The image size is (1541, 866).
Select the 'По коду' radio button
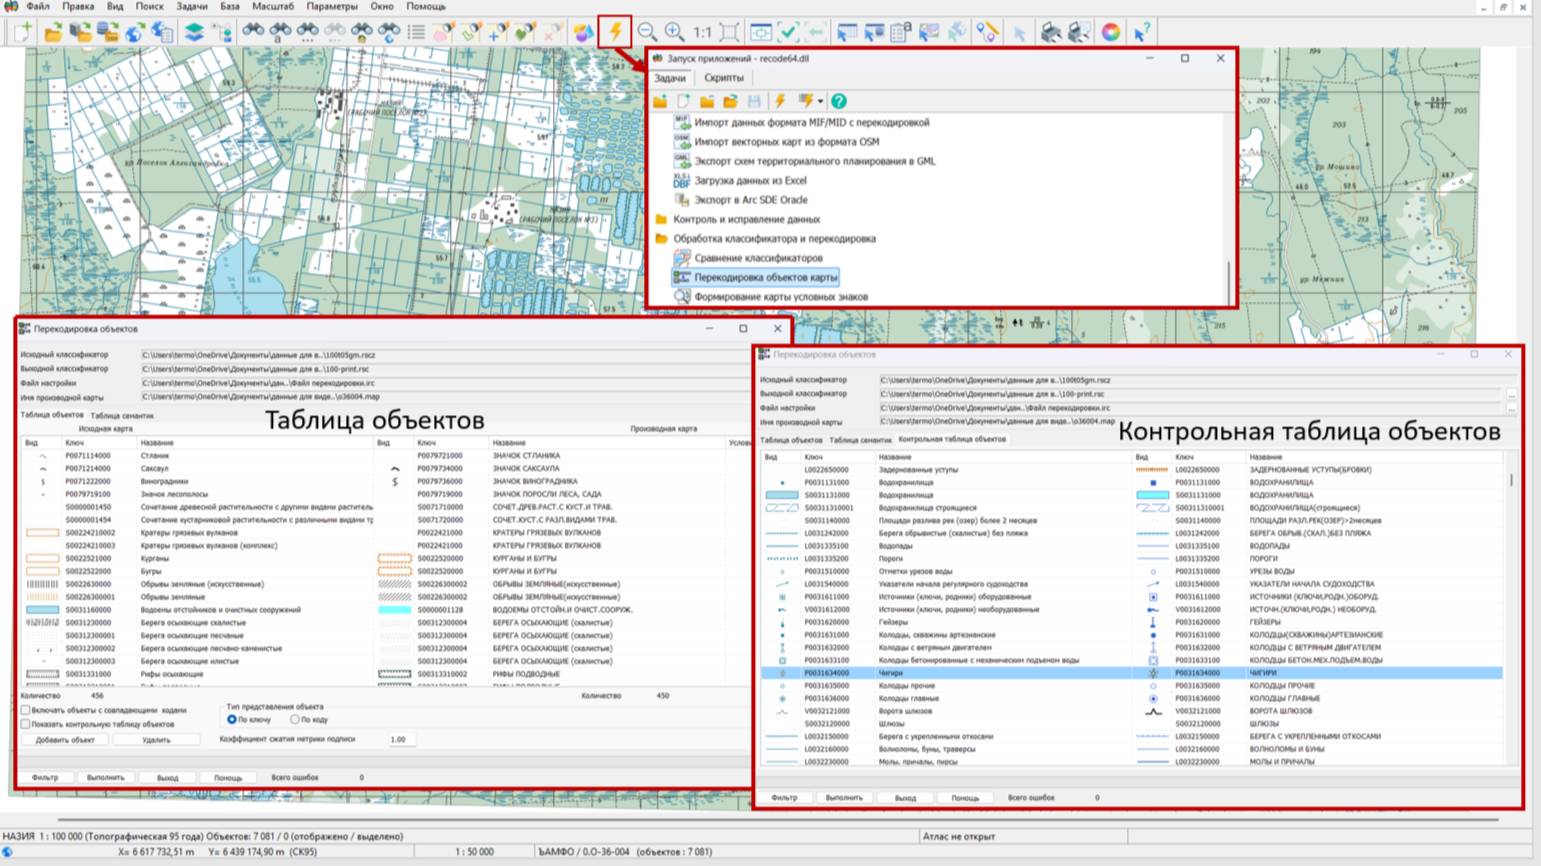point(294,719)
